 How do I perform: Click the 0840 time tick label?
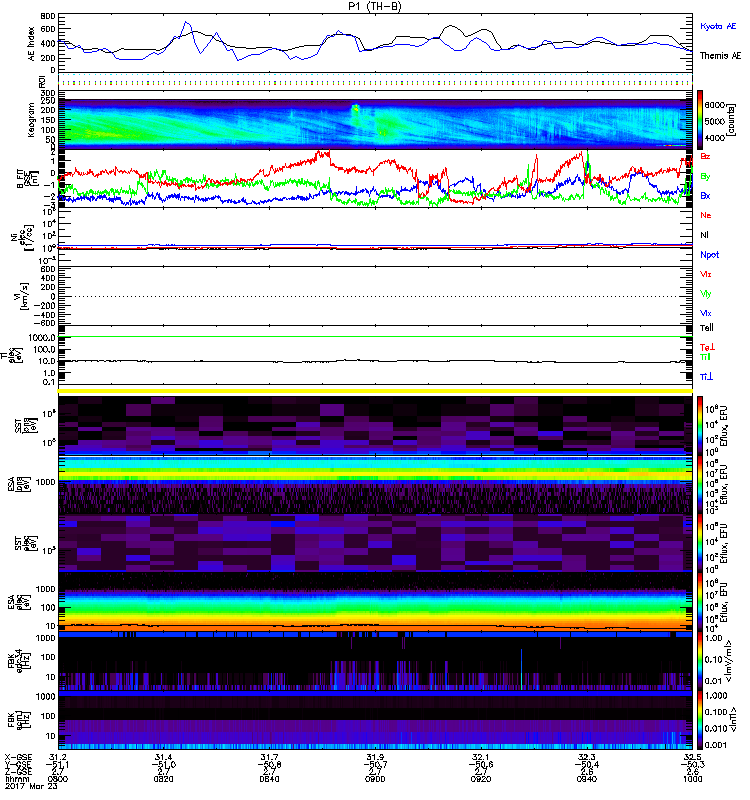(269, 779)
